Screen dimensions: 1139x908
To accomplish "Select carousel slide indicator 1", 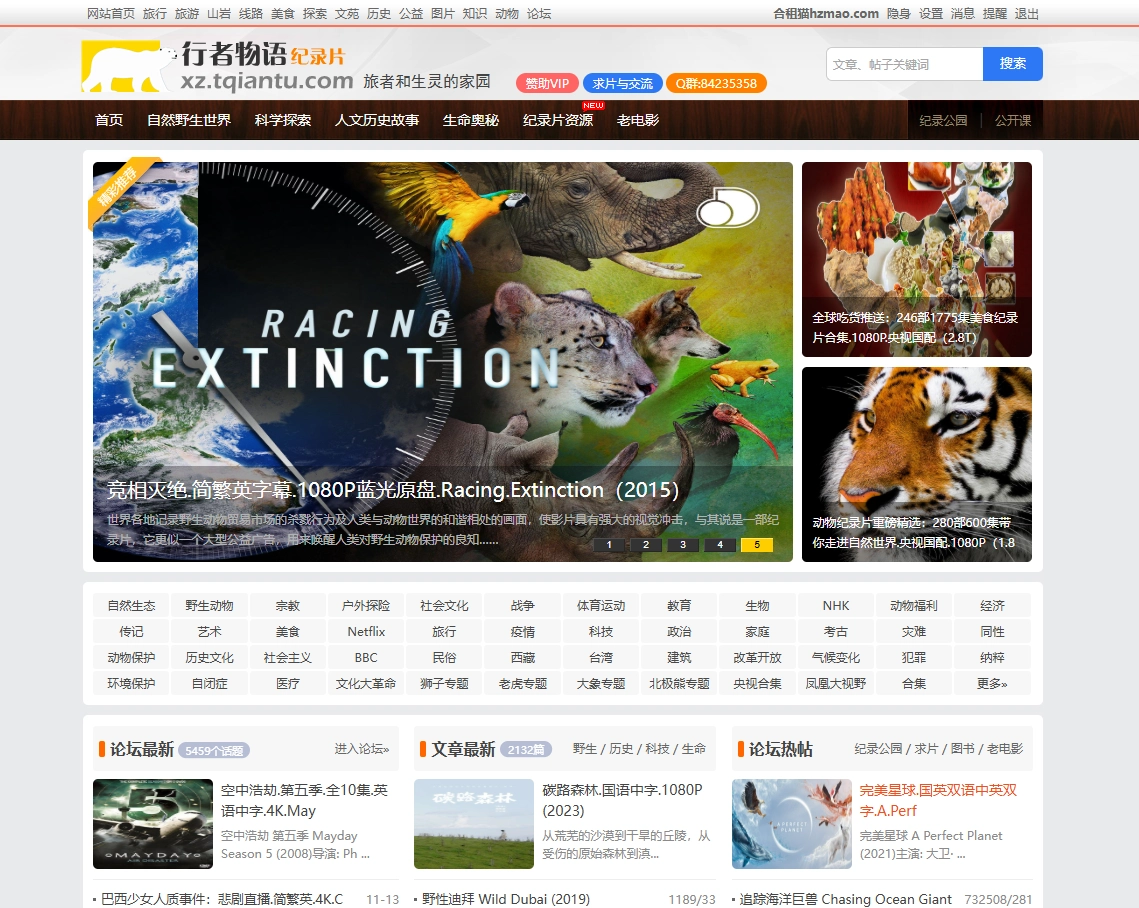I will 609,545.
